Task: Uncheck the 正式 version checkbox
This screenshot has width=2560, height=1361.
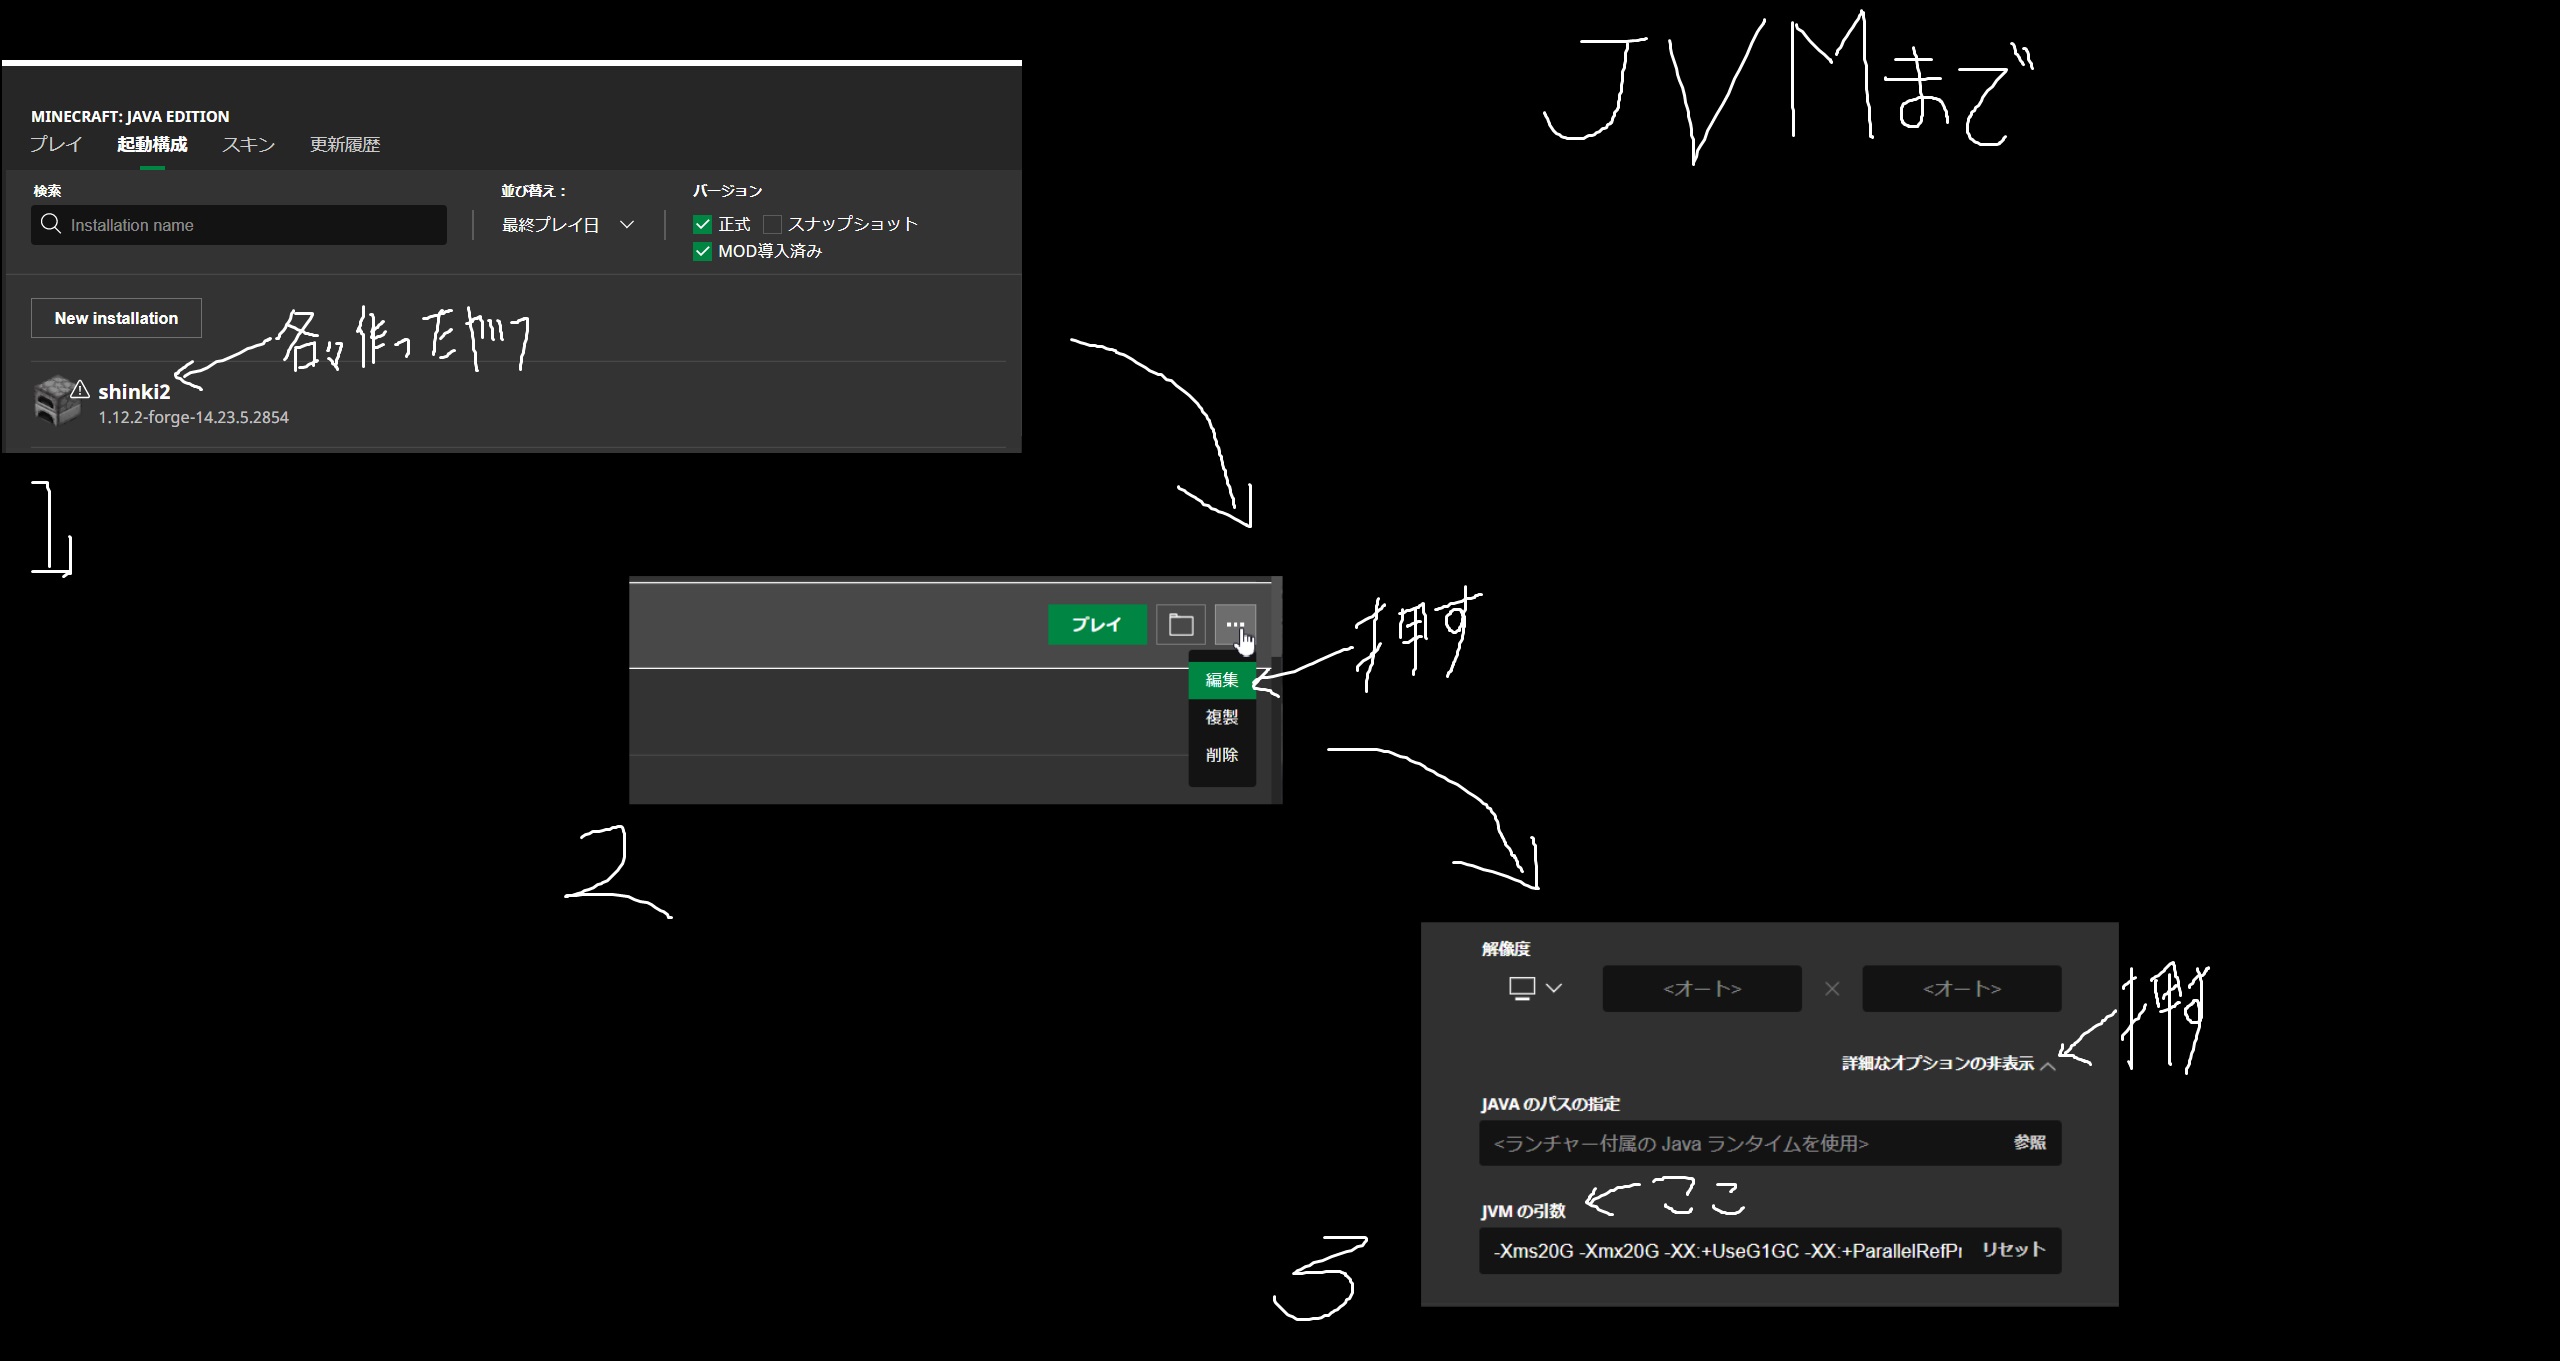Action: [x=702, y=224]
